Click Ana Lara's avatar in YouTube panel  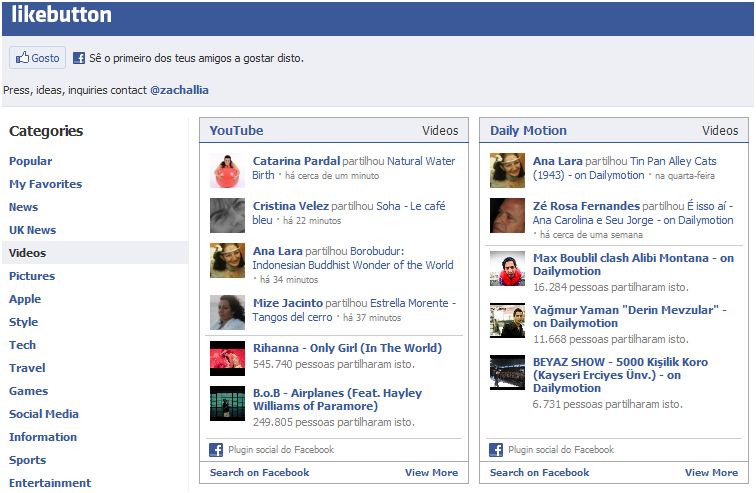228,261
